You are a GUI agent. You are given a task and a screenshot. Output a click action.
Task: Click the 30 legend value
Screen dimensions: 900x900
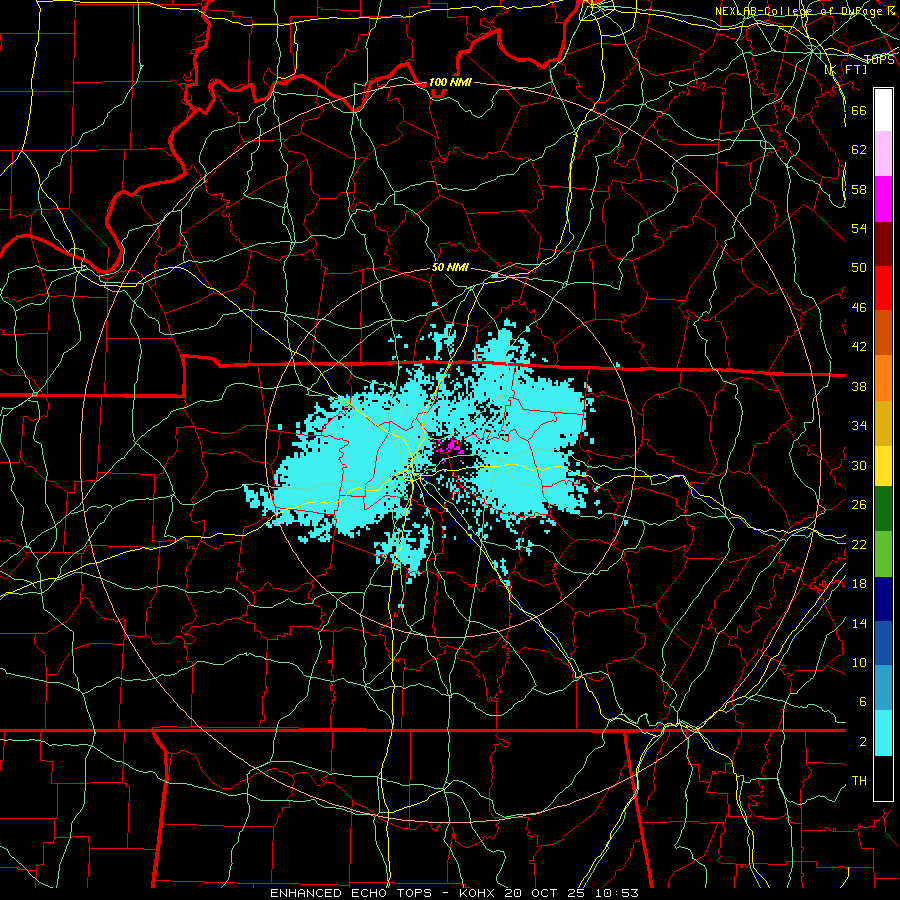pos(859,465)
